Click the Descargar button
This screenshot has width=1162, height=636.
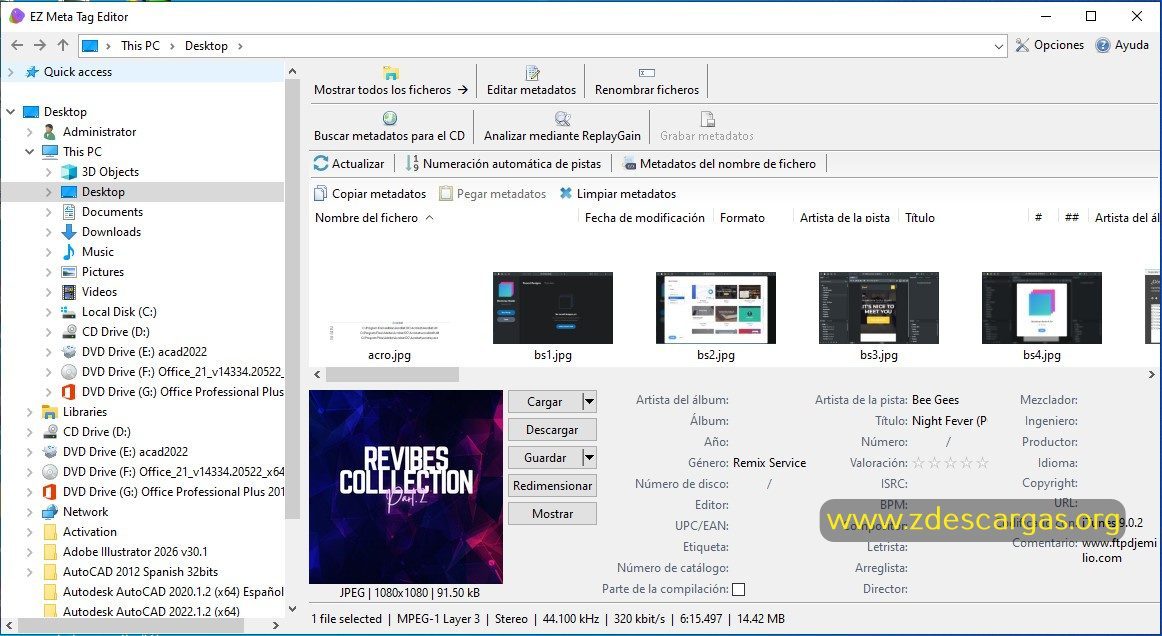pyautogui.click(x=552, y=430)
